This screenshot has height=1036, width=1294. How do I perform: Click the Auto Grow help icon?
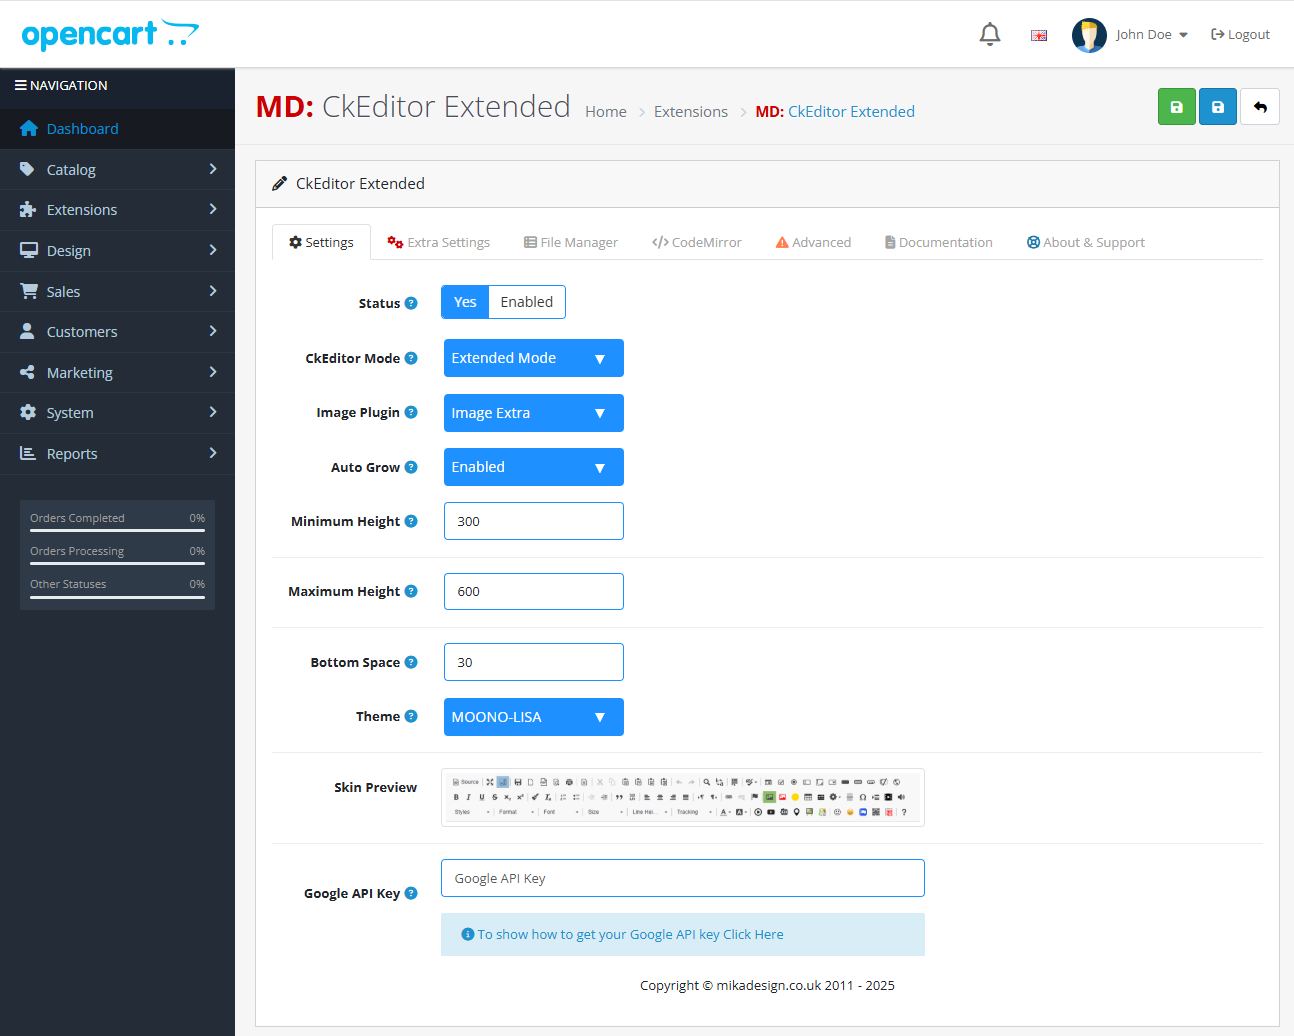point(411,467)
